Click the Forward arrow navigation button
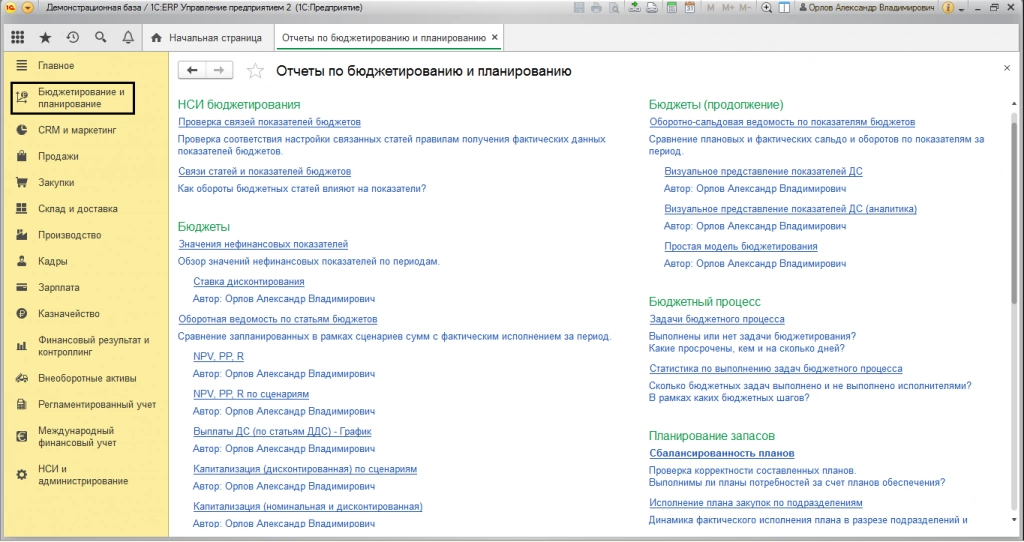The image size is (1024, 542). [x=219, y=71]
